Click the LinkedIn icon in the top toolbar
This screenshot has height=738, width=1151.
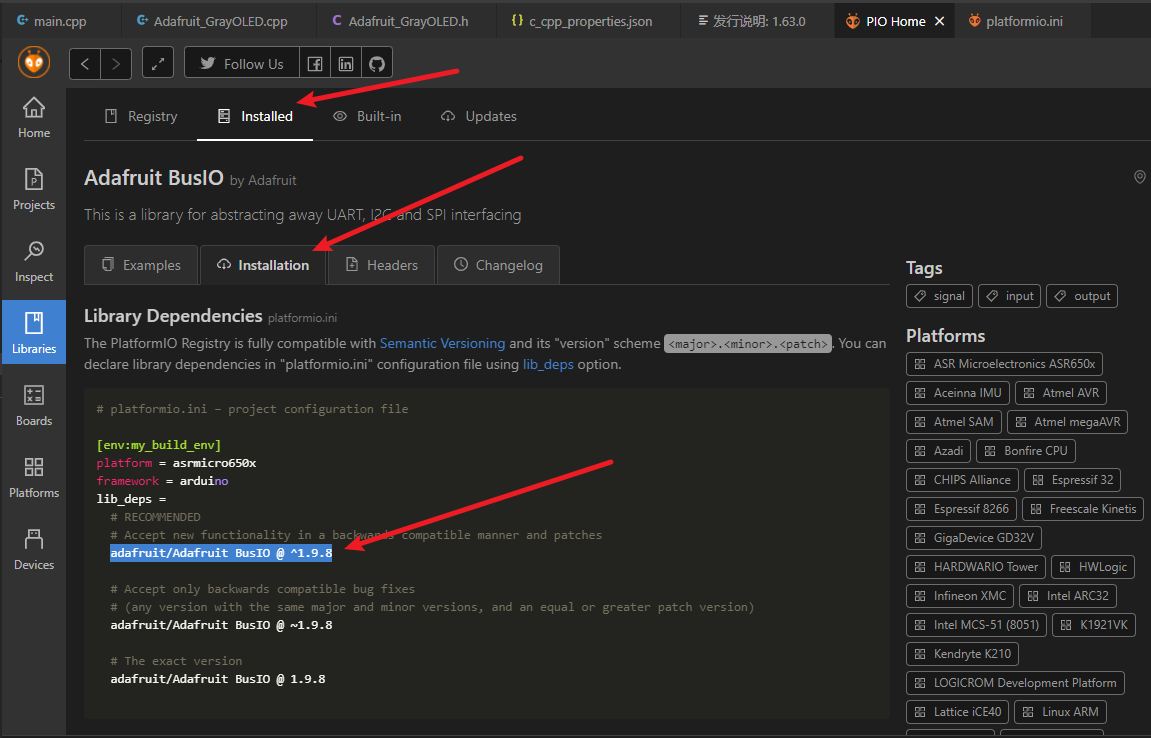(x=346, y=62)
